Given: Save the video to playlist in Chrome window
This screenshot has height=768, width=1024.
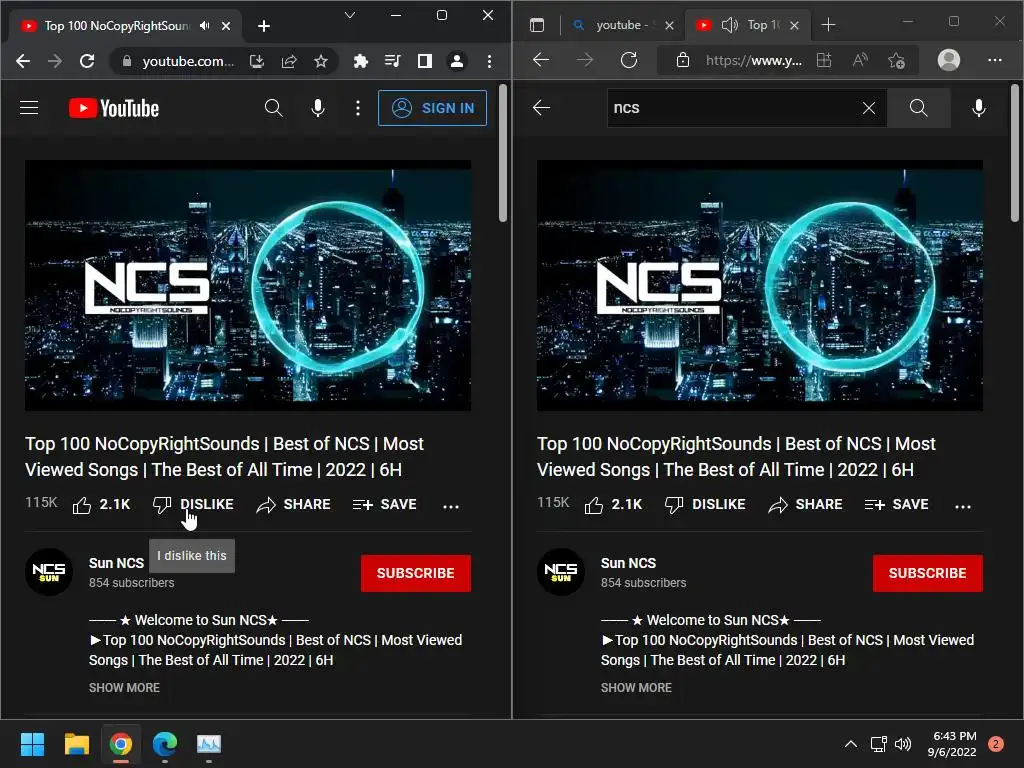Looking at the screenshot, I should (x=385, y=505).
